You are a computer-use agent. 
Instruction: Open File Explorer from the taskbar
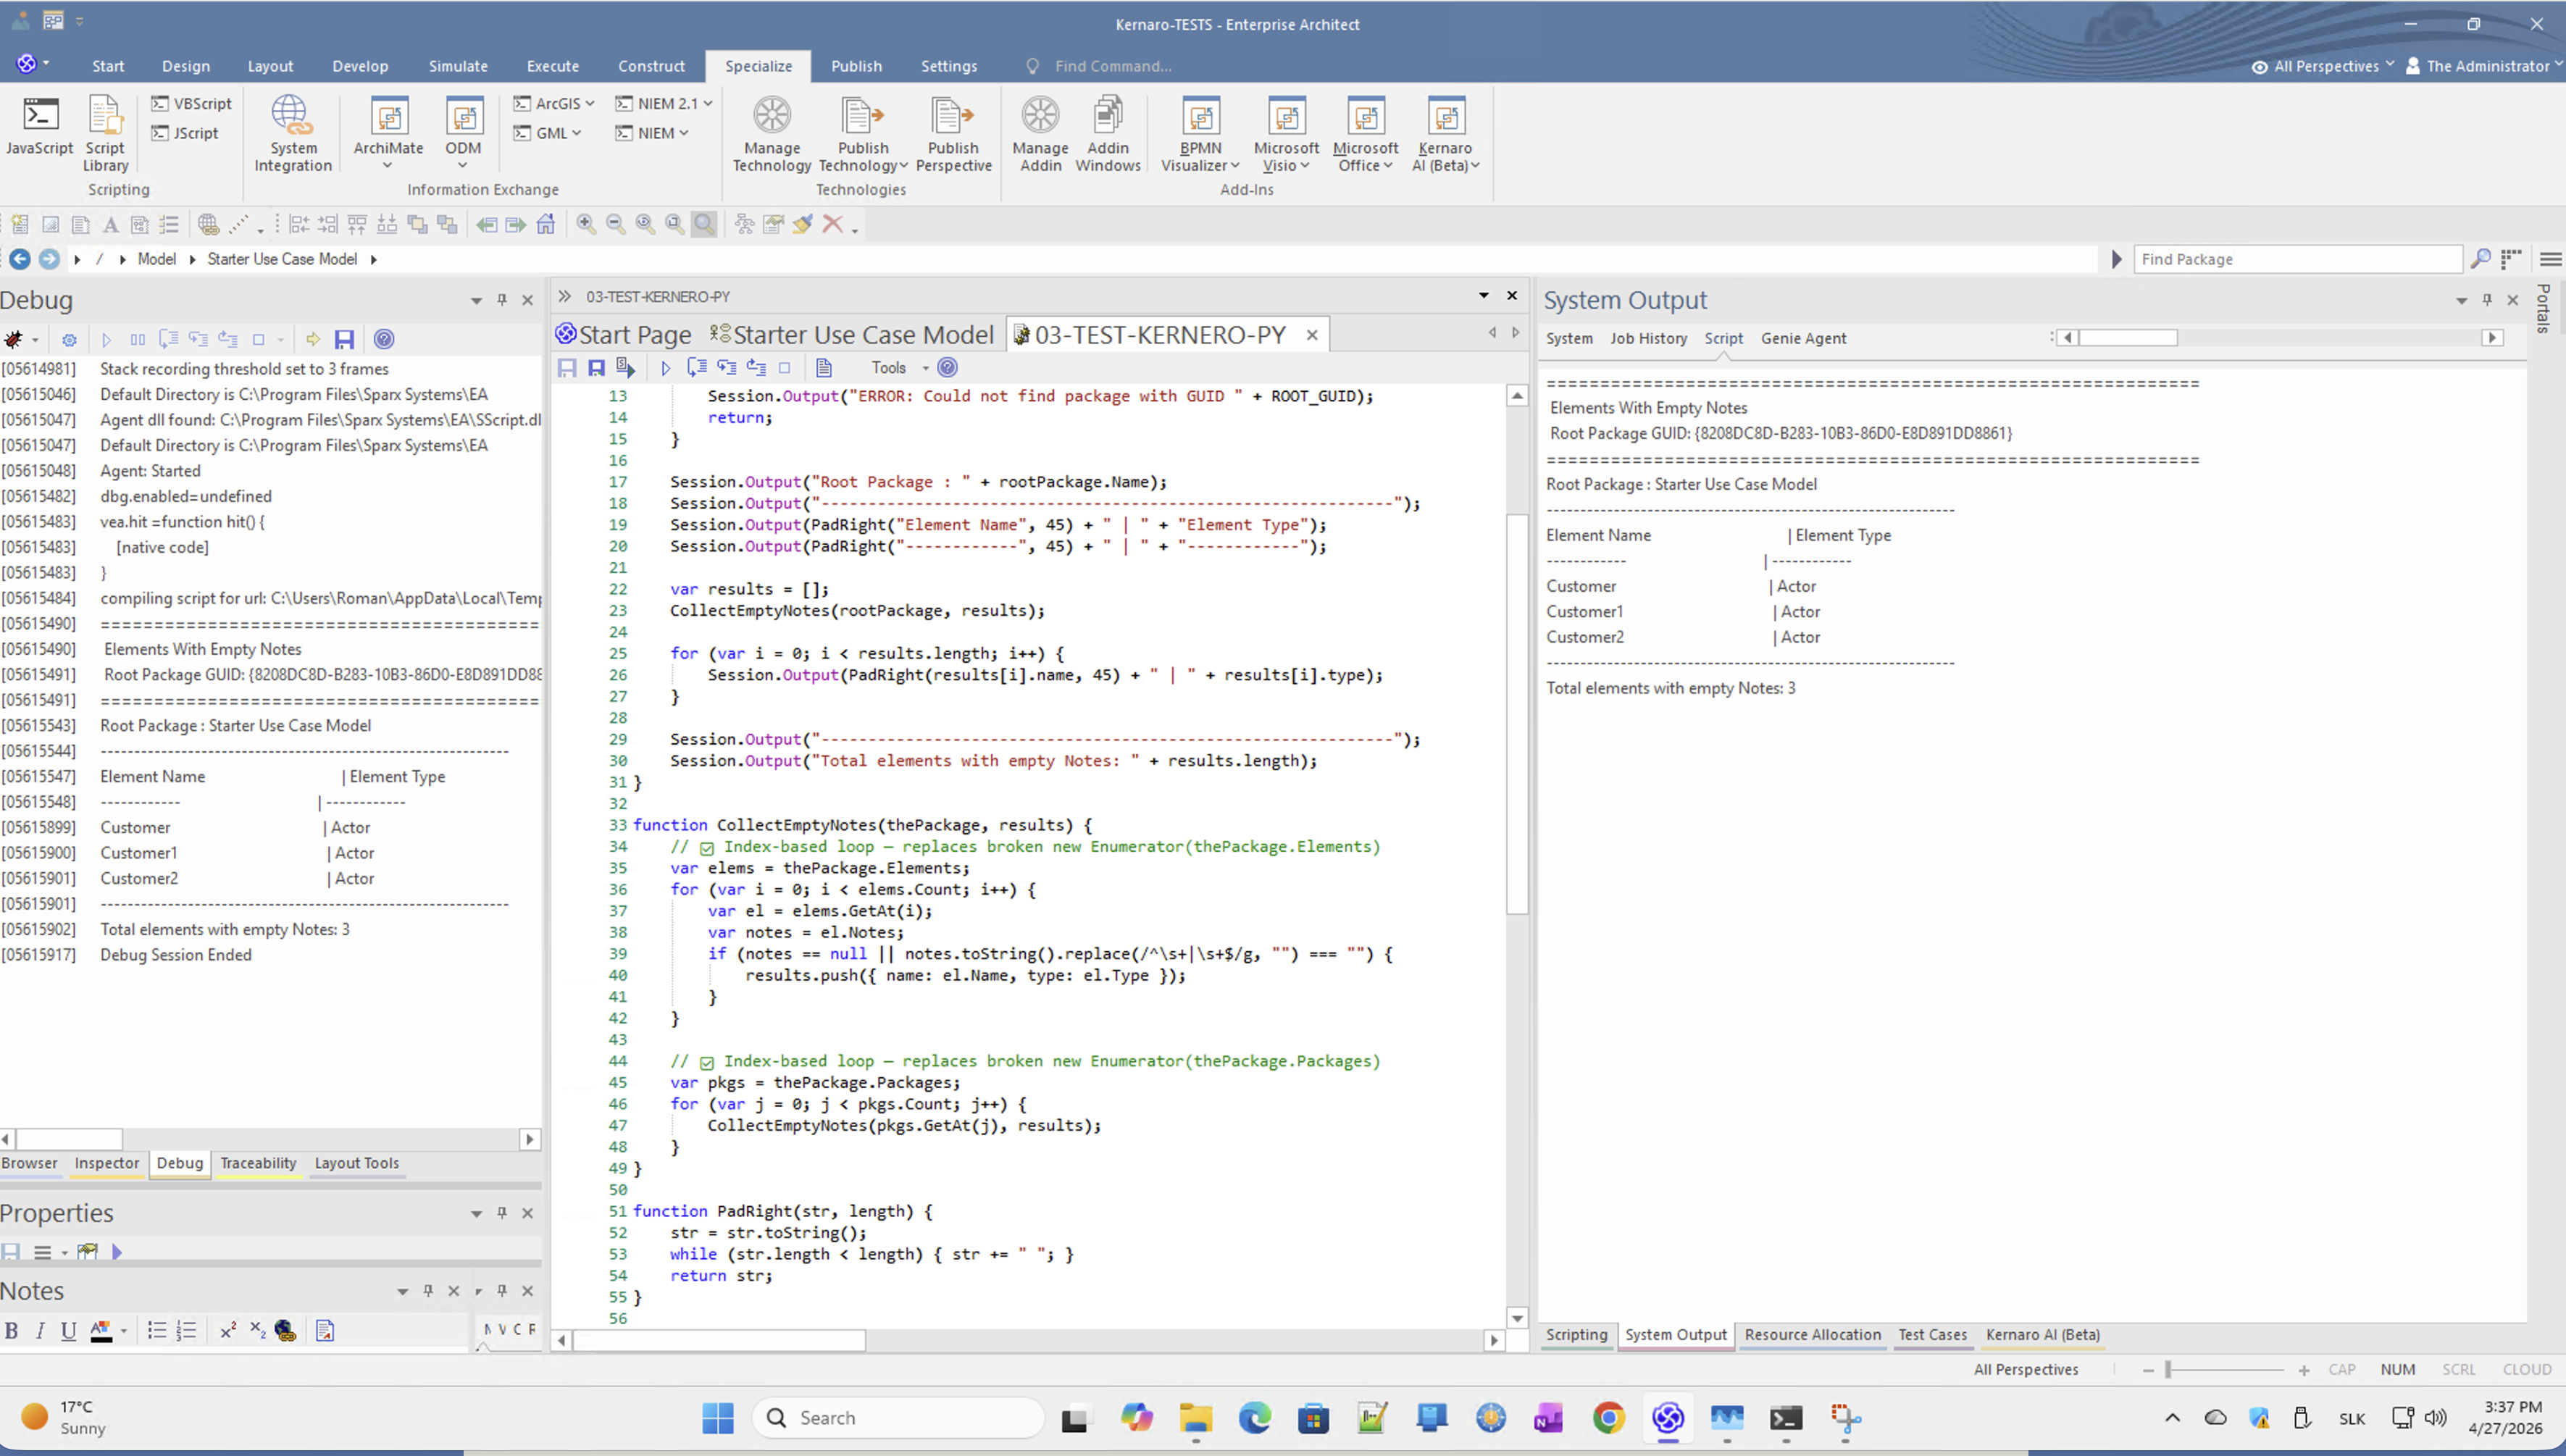point(1195,1418)
